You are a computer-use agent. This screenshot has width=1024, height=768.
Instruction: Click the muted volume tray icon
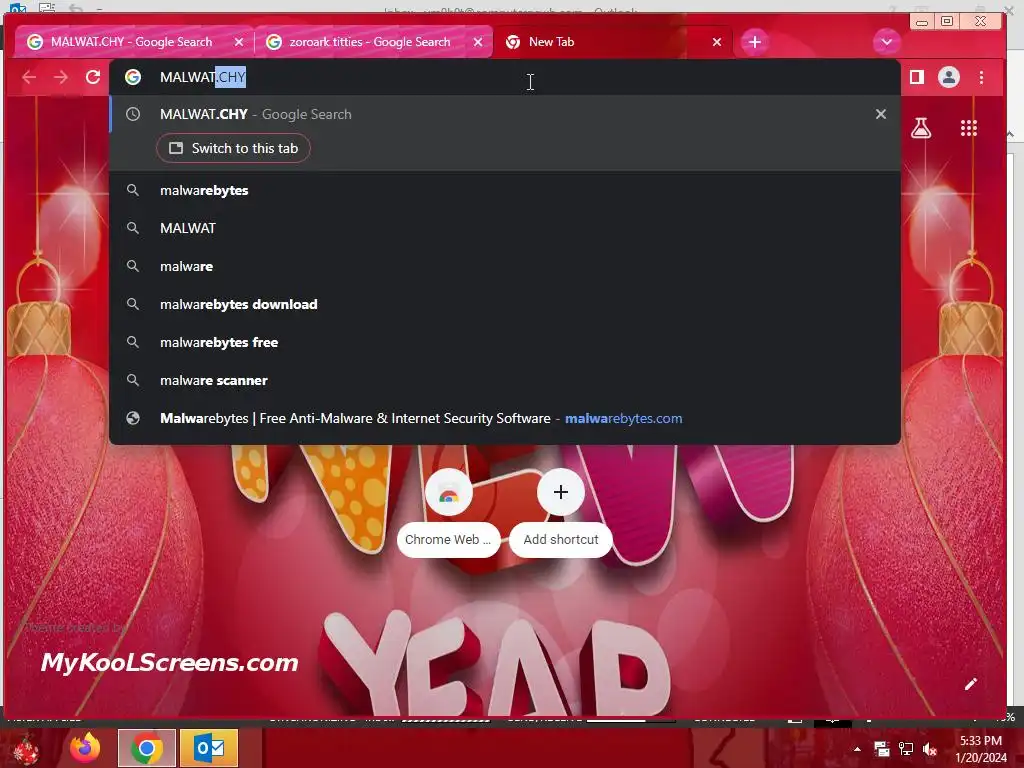(x=930, y=749)
